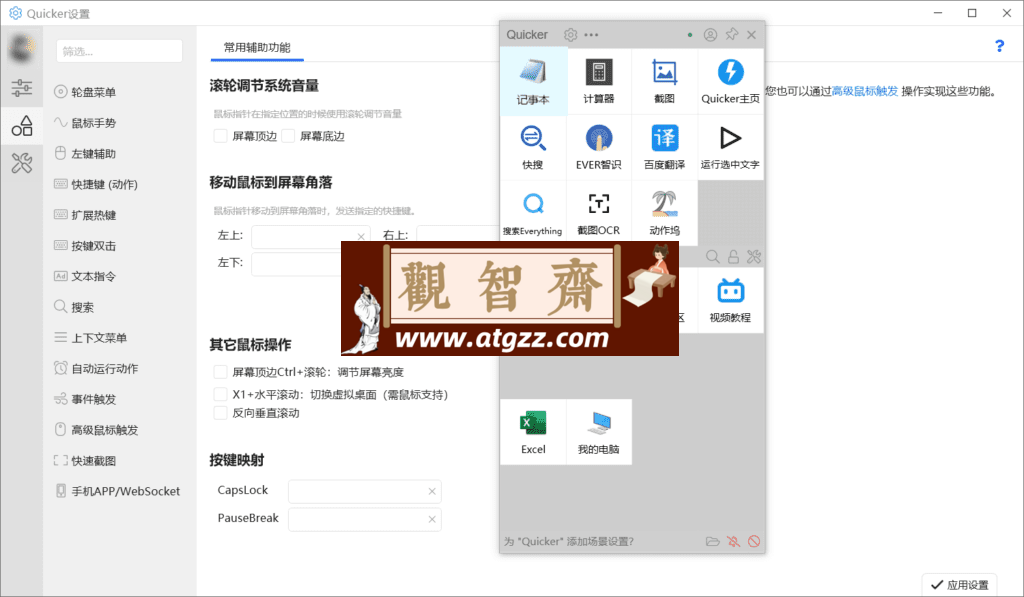Launch the Excel action
Screen dimensions: 1024x597
(533, 432)
